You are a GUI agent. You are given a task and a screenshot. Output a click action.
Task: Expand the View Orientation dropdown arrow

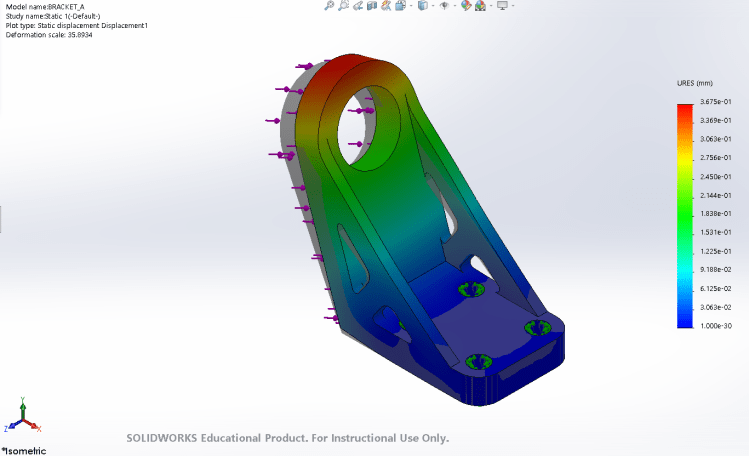tap(411, 5)
